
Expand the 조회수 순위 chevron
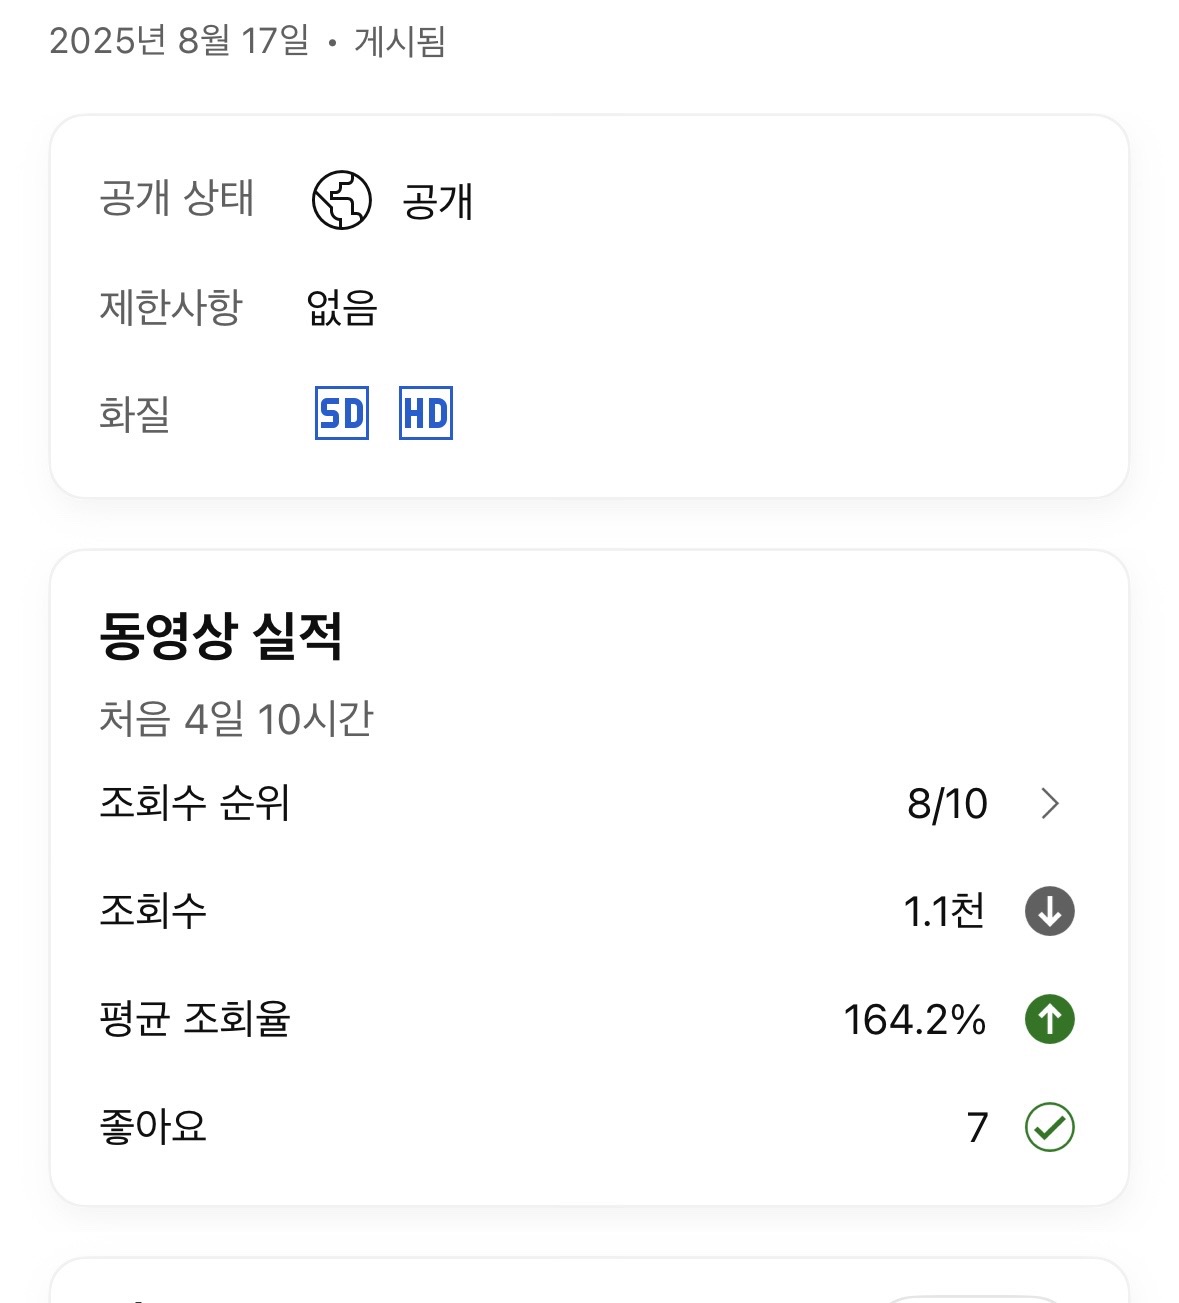click(1050, 803)
